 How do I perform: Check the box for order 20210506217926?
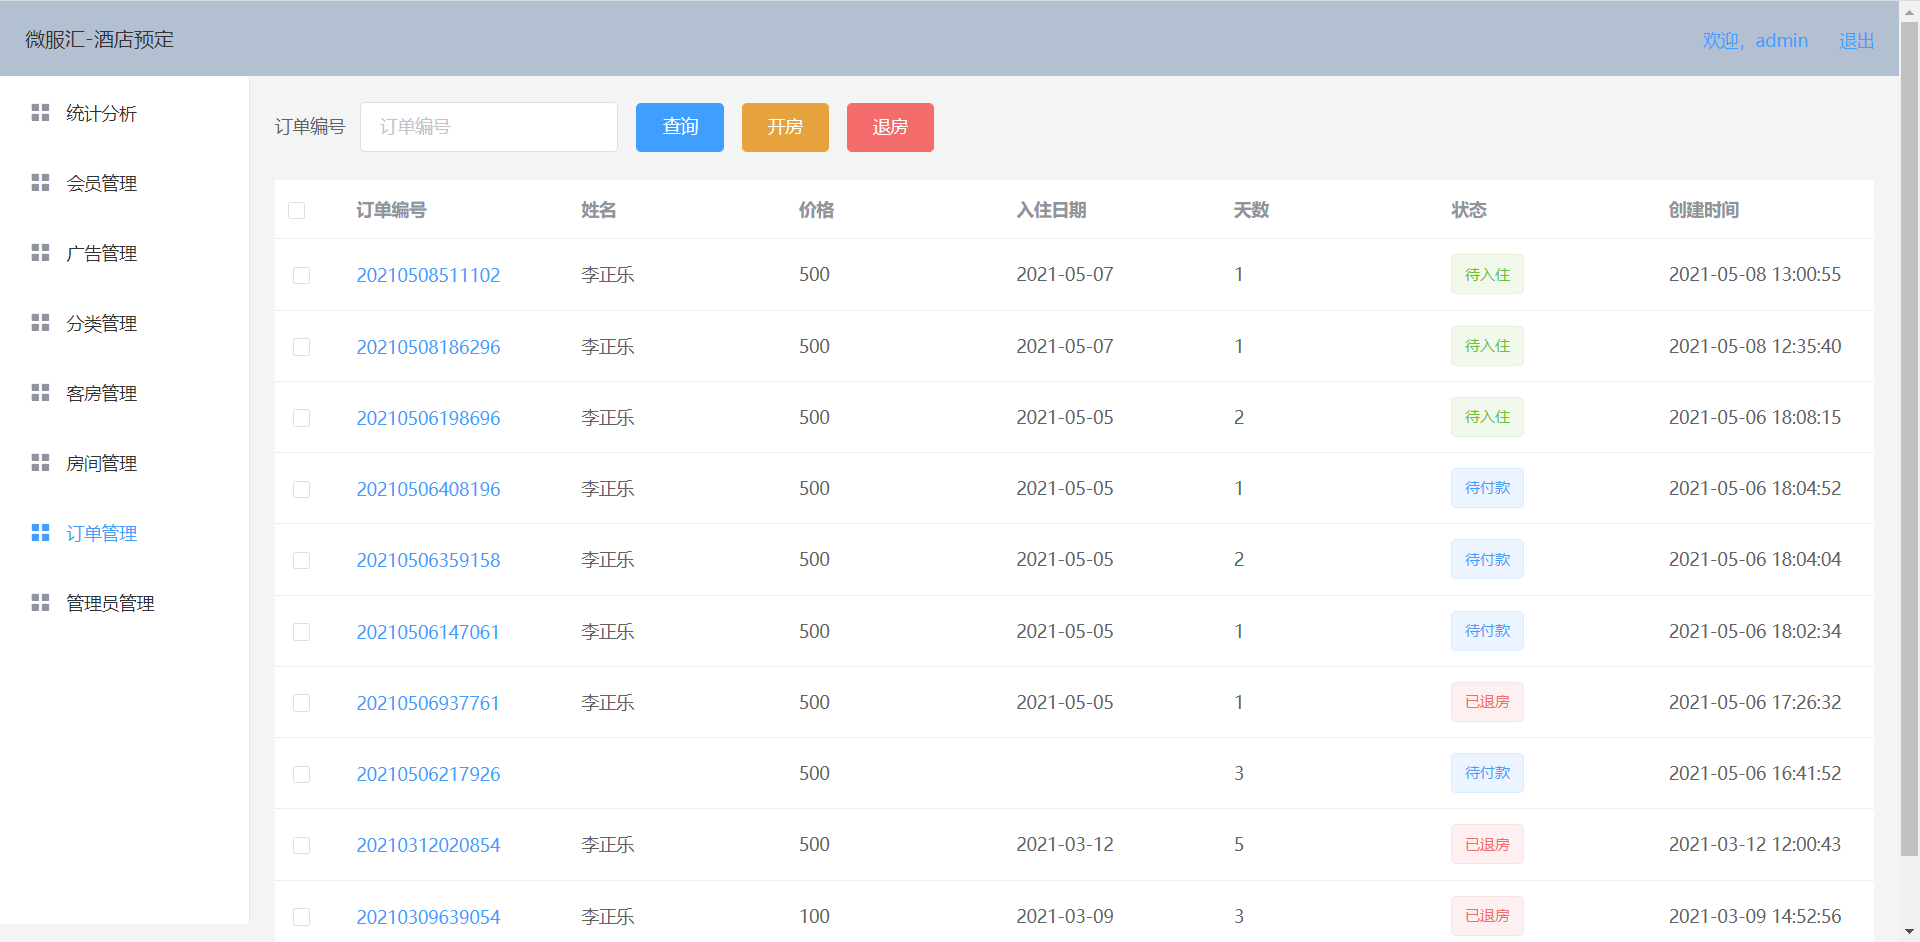coord(301,774)
